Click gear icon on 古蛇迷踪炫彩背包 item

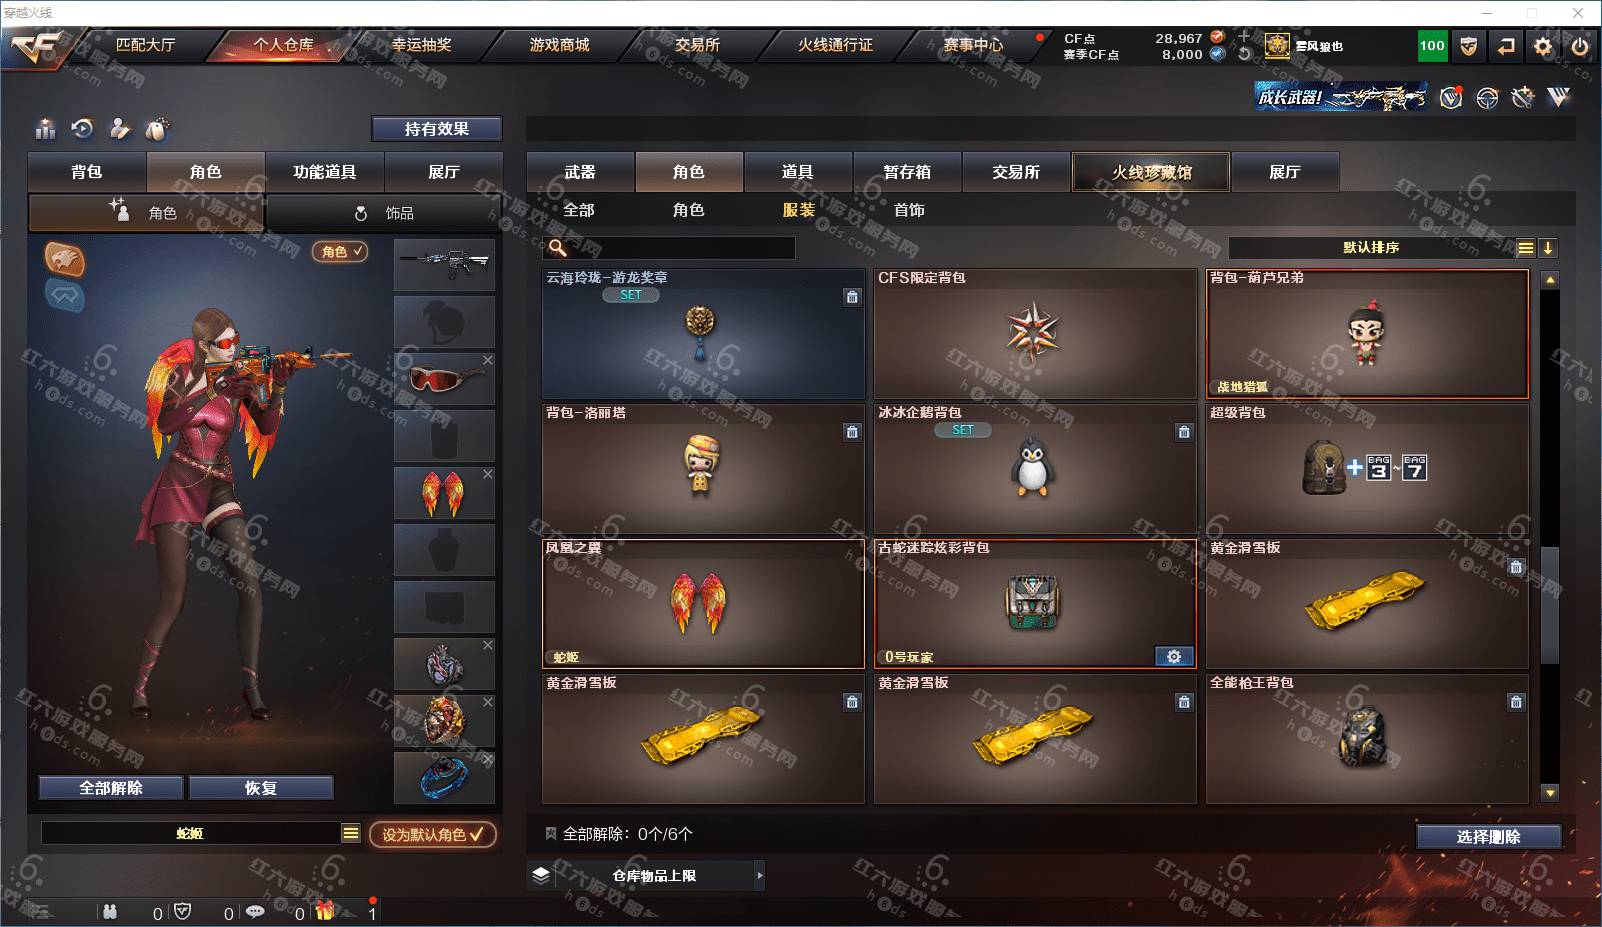tap(1174, 656)
